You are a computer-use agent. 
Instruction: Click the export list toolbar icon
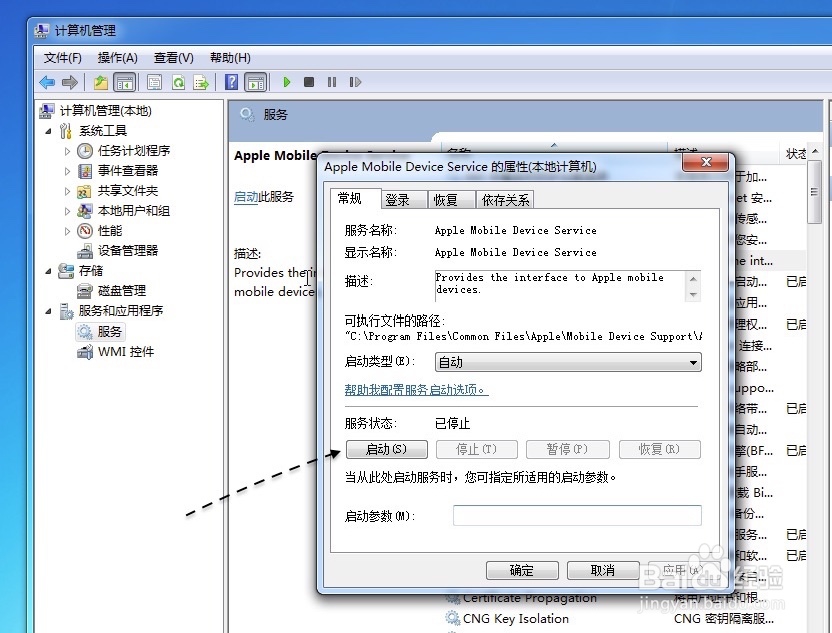click(x=202, y=81)
